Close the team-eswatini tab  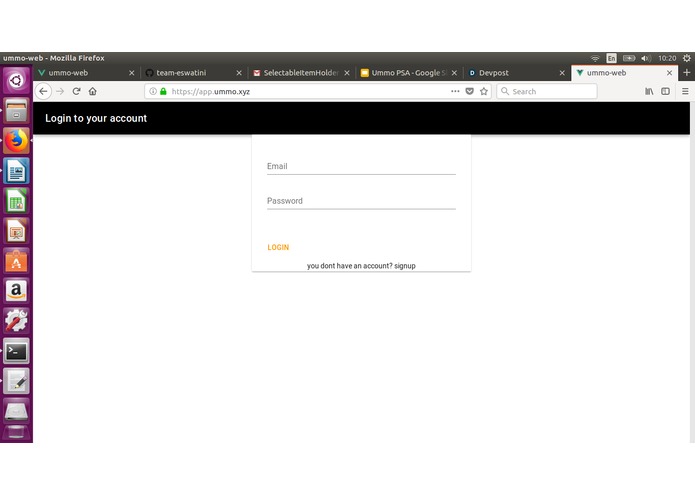coord(239,73)
